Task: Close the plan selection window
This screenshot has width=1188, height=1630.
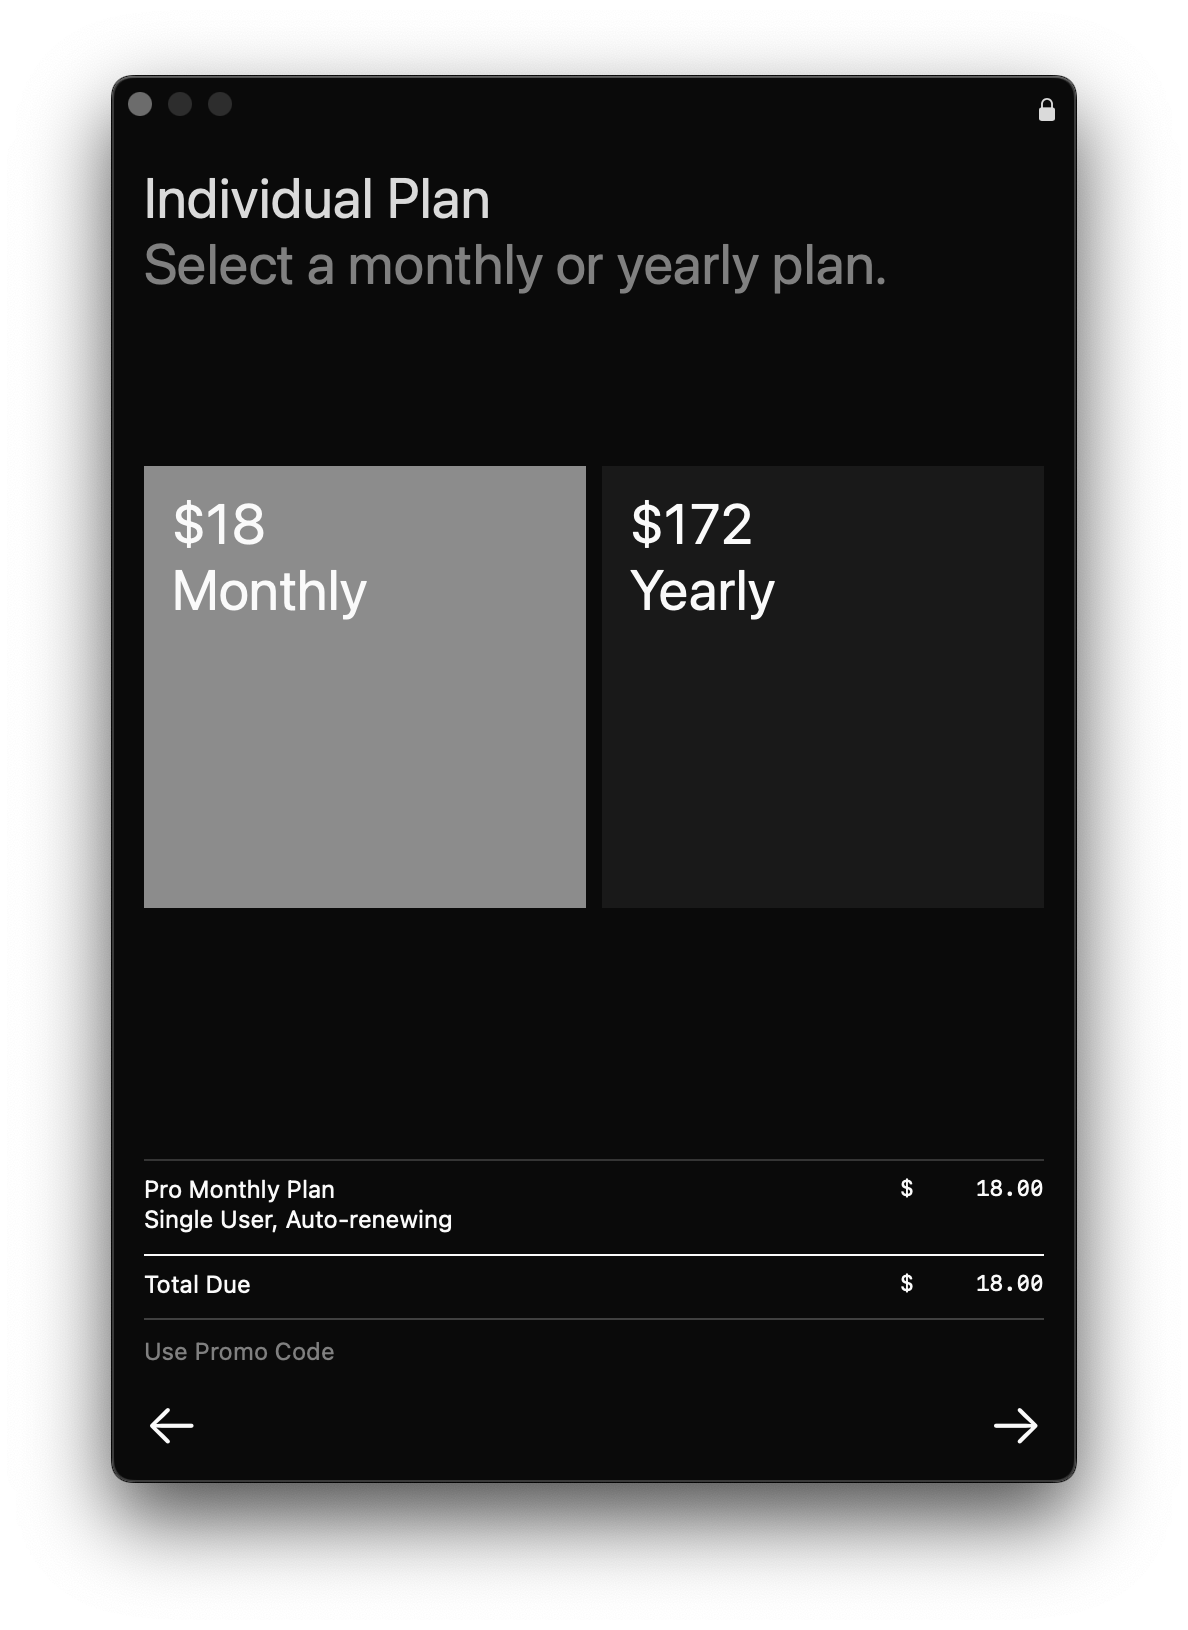Action: click(140, 104)
